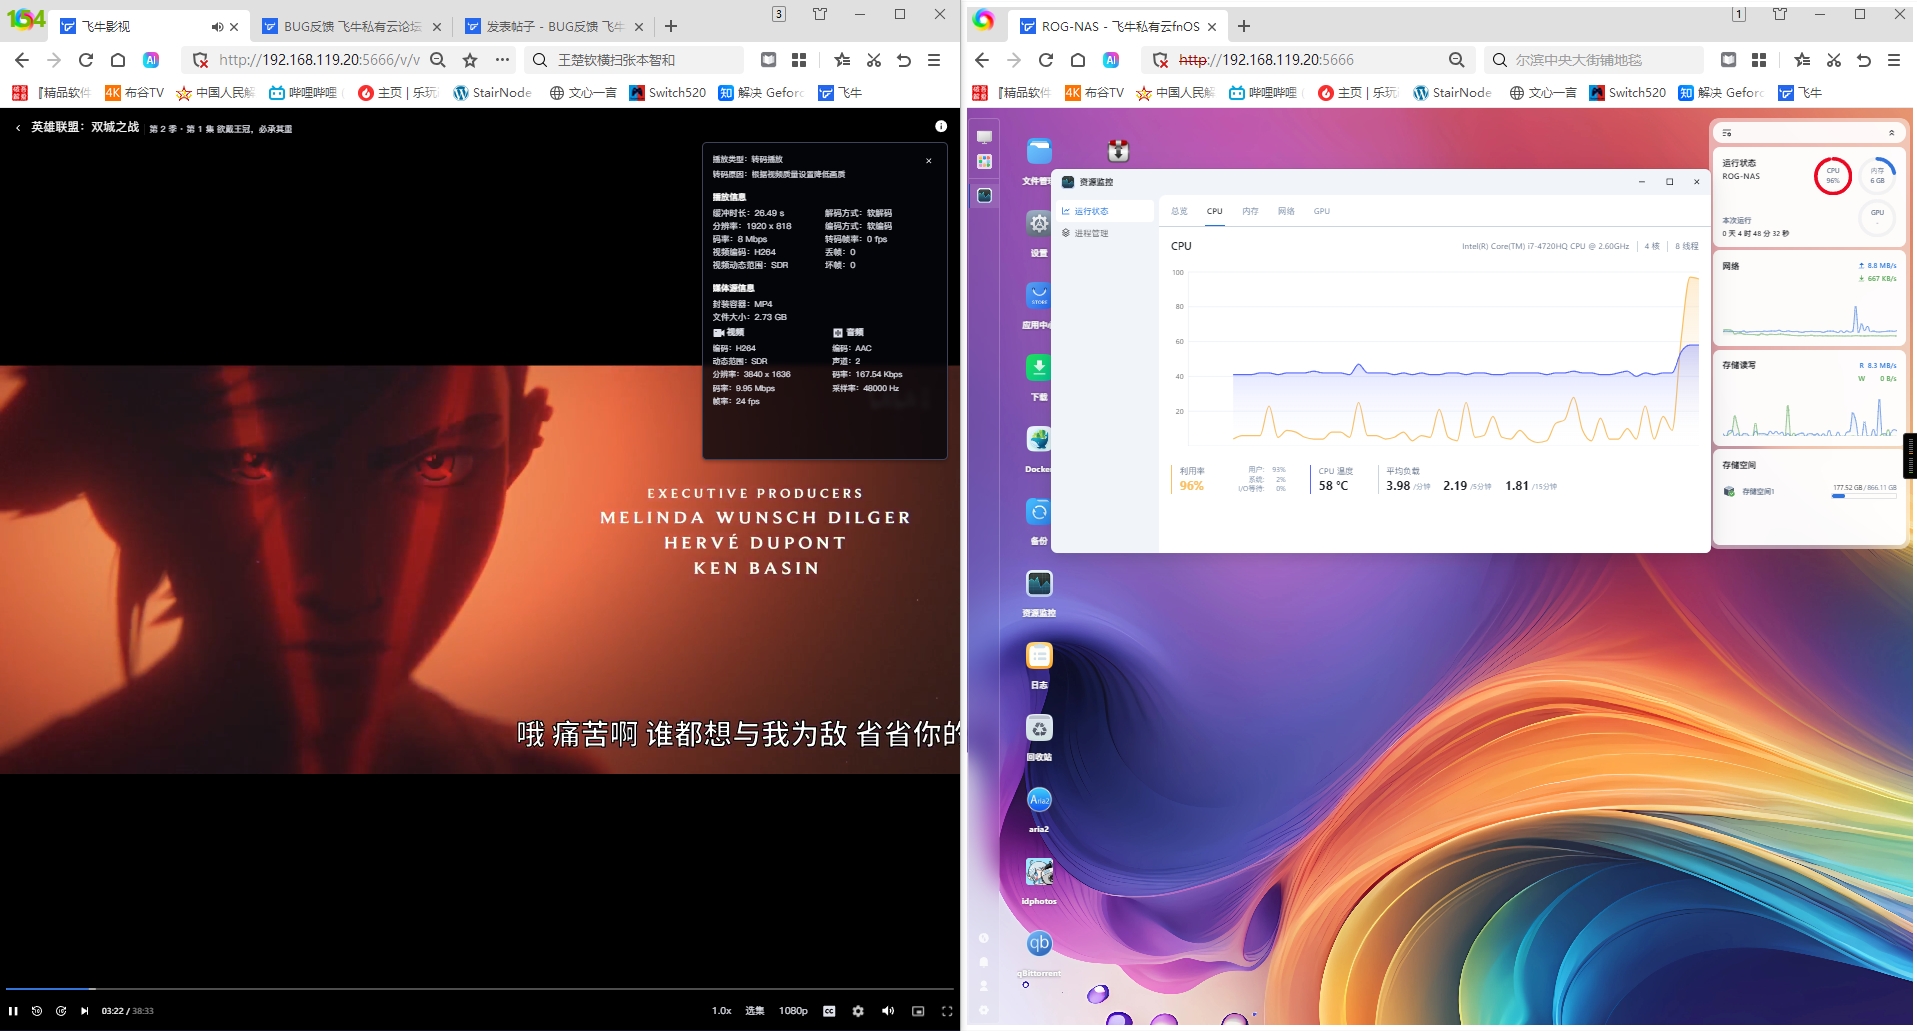Viewport: 1917px width, 1031px height.
Task: Click the right browser search field 尔滨中央大街铺地毯
Action: 1595,60
